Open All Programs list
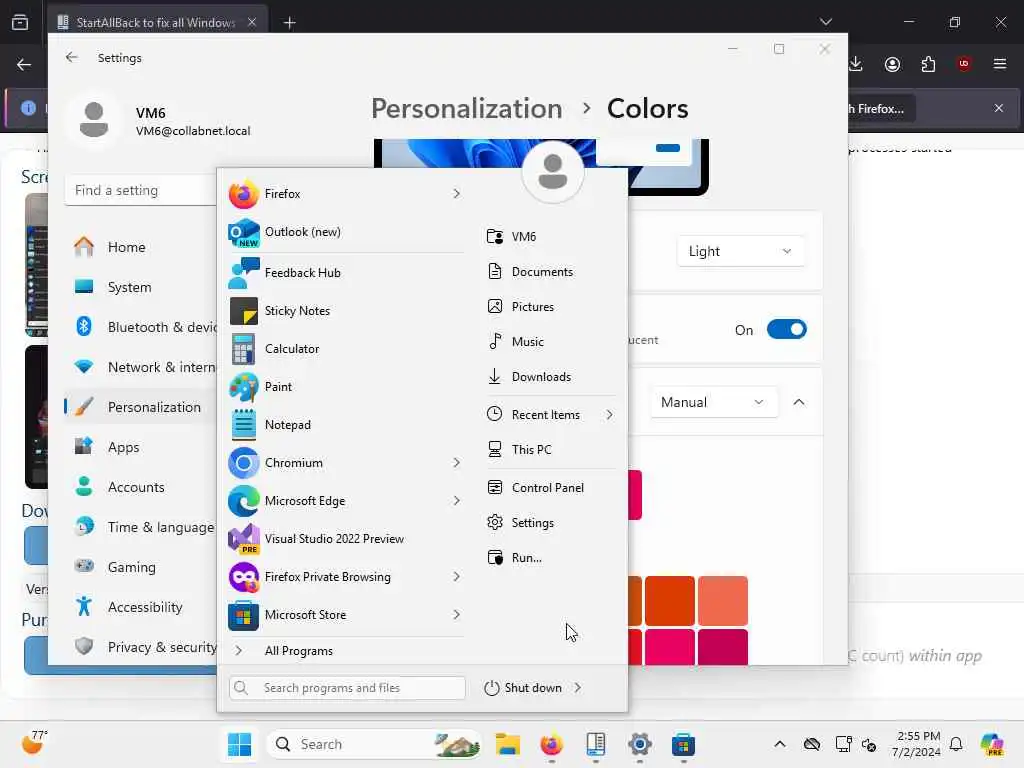The height and width of the screenshot is (768, 1024). 344,651
